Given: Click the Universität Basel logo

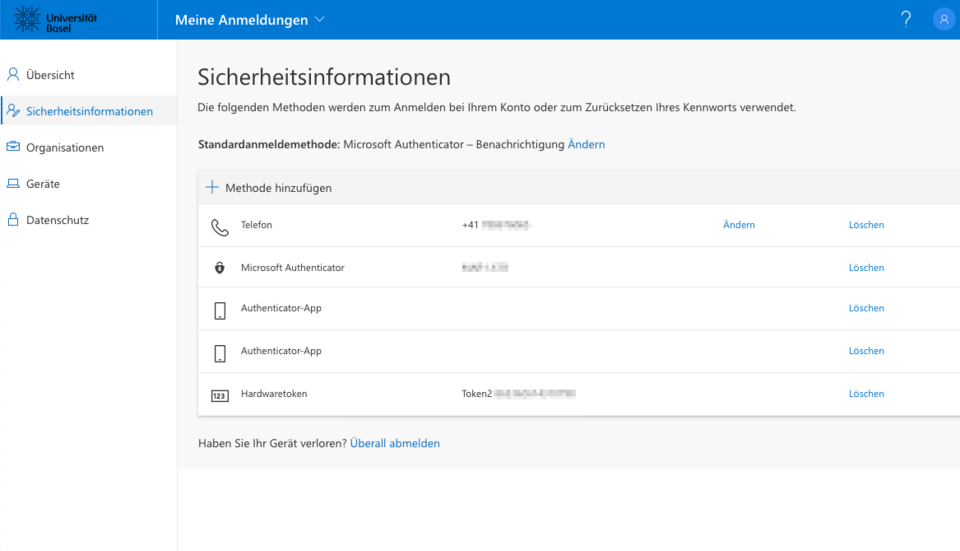Looking at the screenshot, I should click(58, 19).
